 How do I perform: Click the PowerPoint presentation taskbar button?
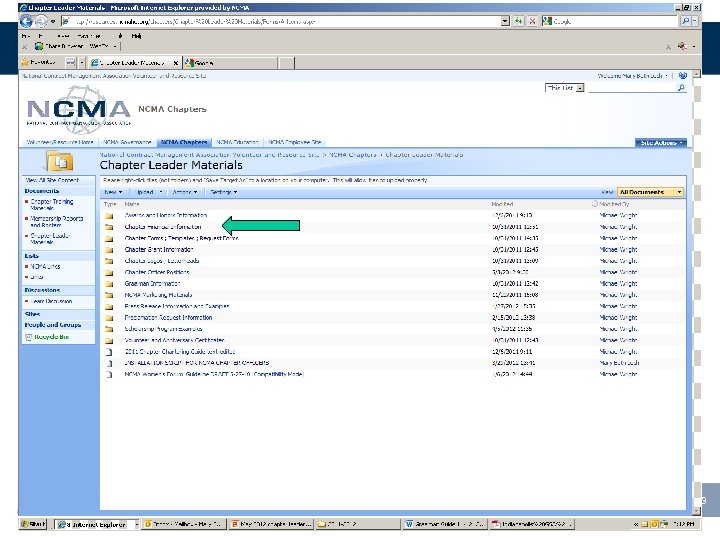click(x=271, y=524)
